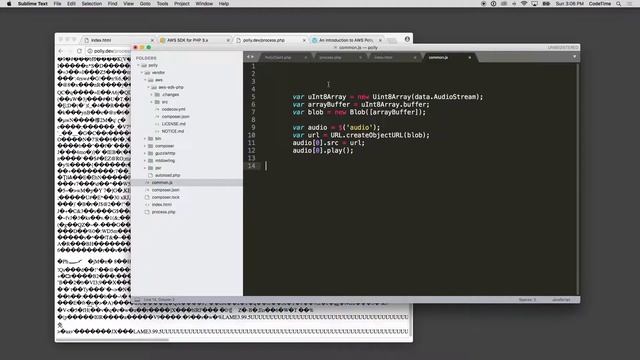
Task: Expand the composer folder
Action: click(145, 146)
